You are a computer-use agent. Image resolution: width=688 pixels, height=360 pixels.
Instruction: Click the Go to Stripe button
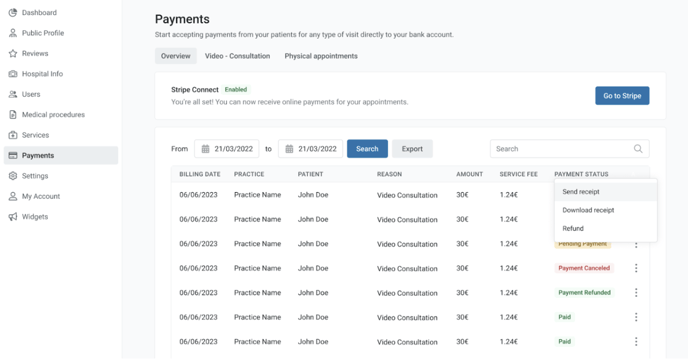point(622,96)
